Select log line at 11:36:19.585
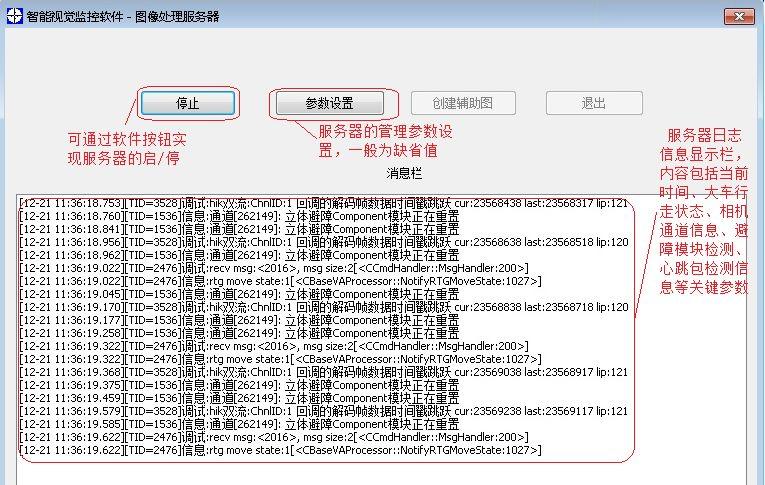Image resolution: width=765 pixels, height=485 pixels. (239, 424)
